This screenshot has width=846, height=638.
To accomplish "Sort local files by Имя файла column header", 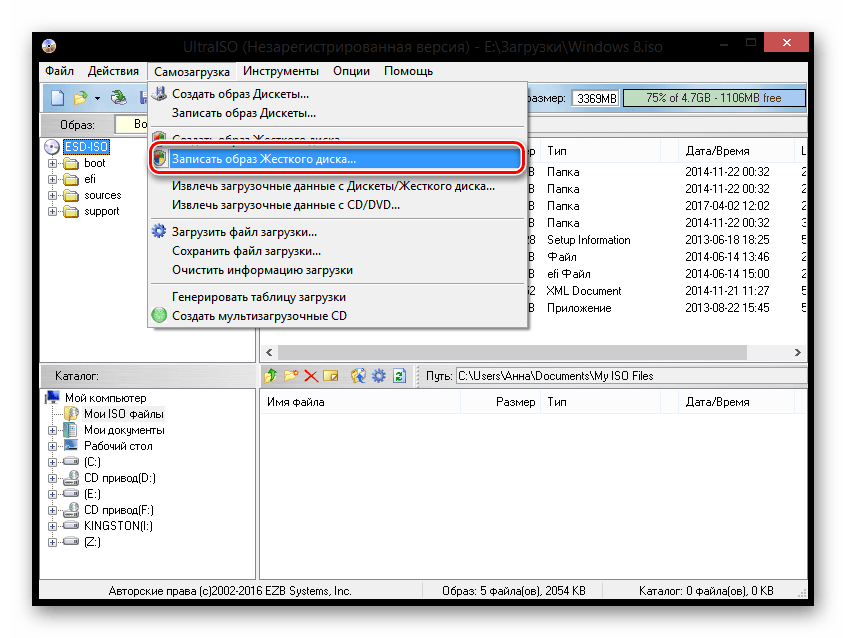I will pos(296,402).
